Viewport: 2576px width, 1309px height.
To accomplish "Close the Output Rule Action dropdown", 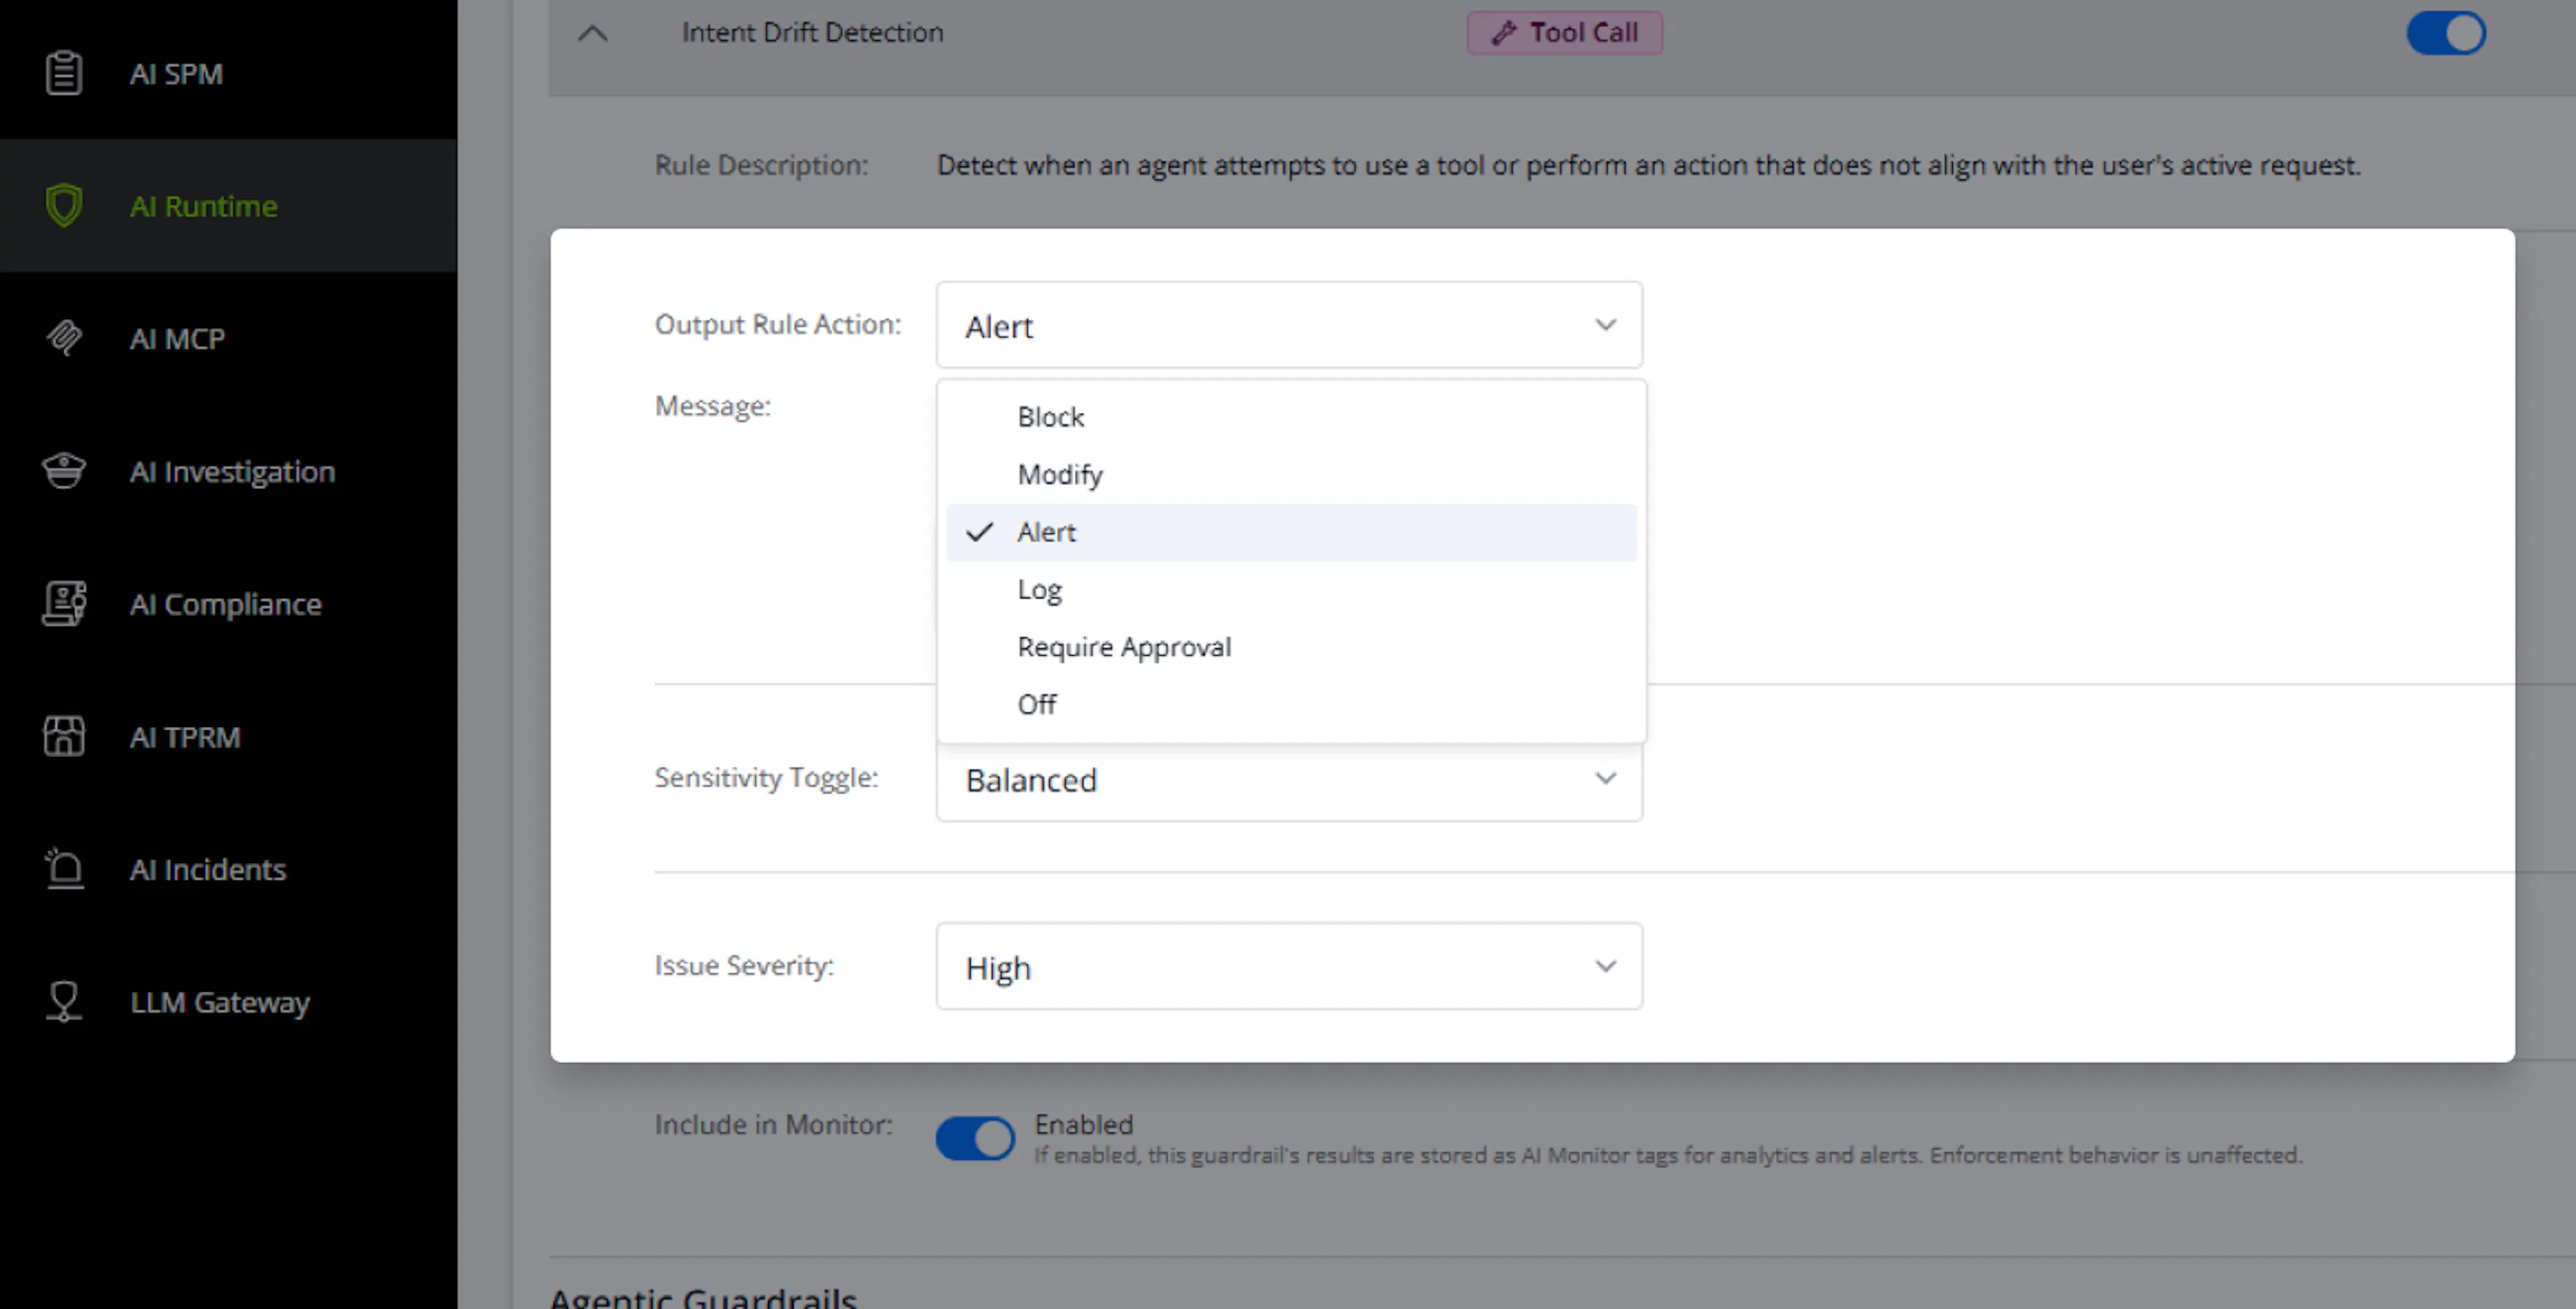I will pos(1289,325).
